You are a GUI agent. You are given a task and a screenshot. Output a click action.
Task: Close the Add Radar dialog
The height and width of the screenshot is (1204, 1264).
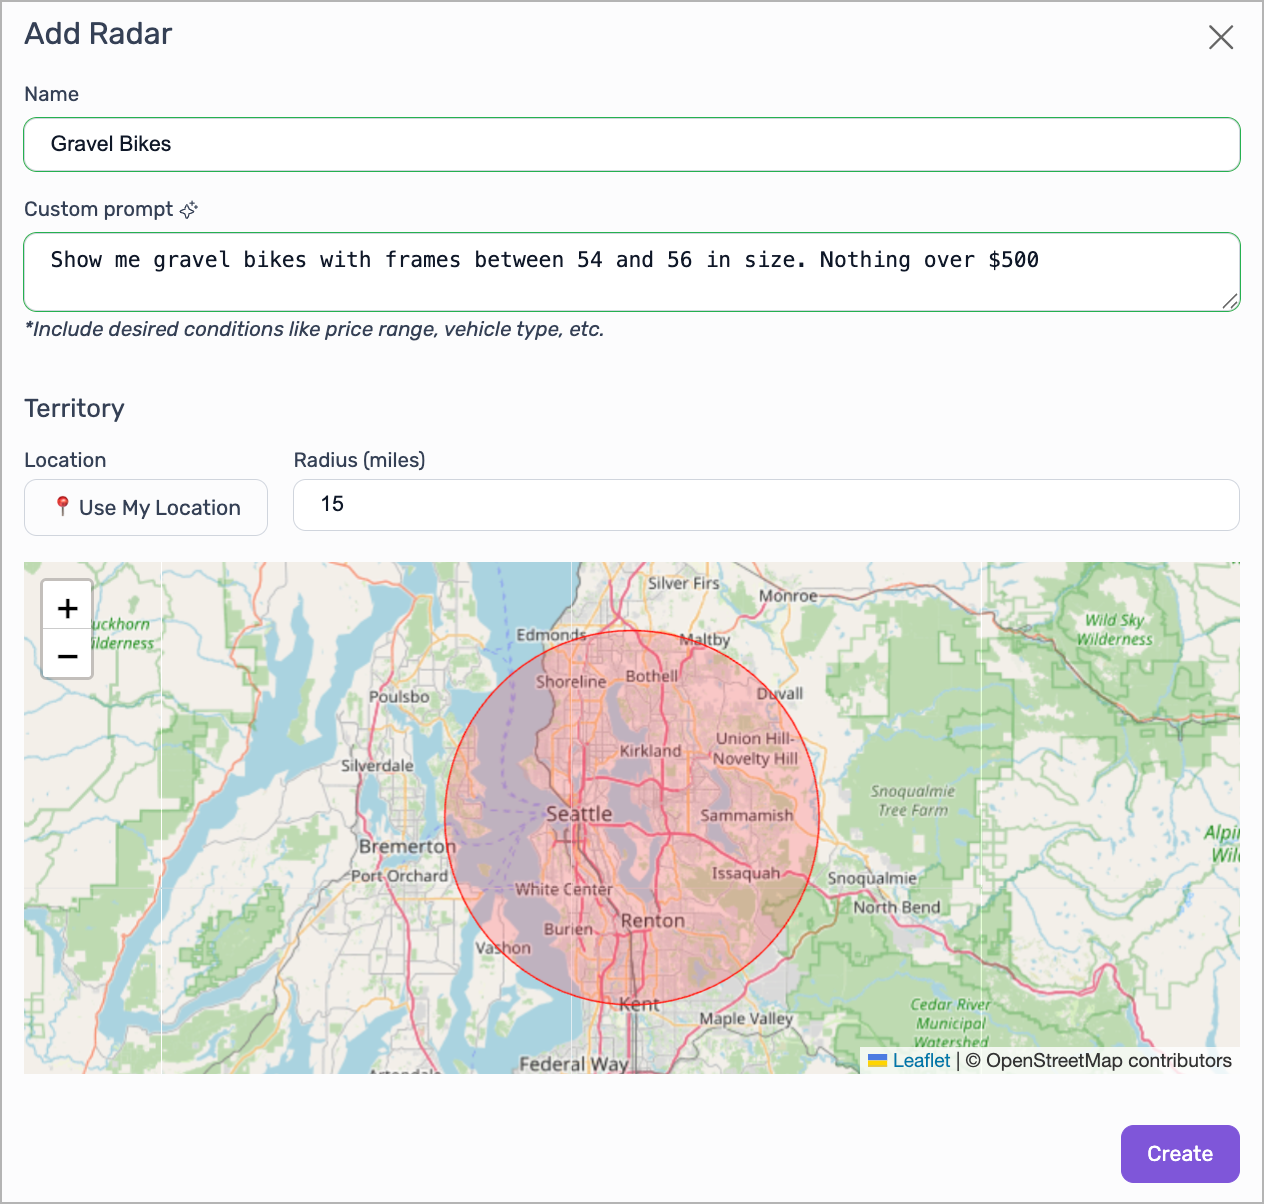click(x=1220, y=38)
